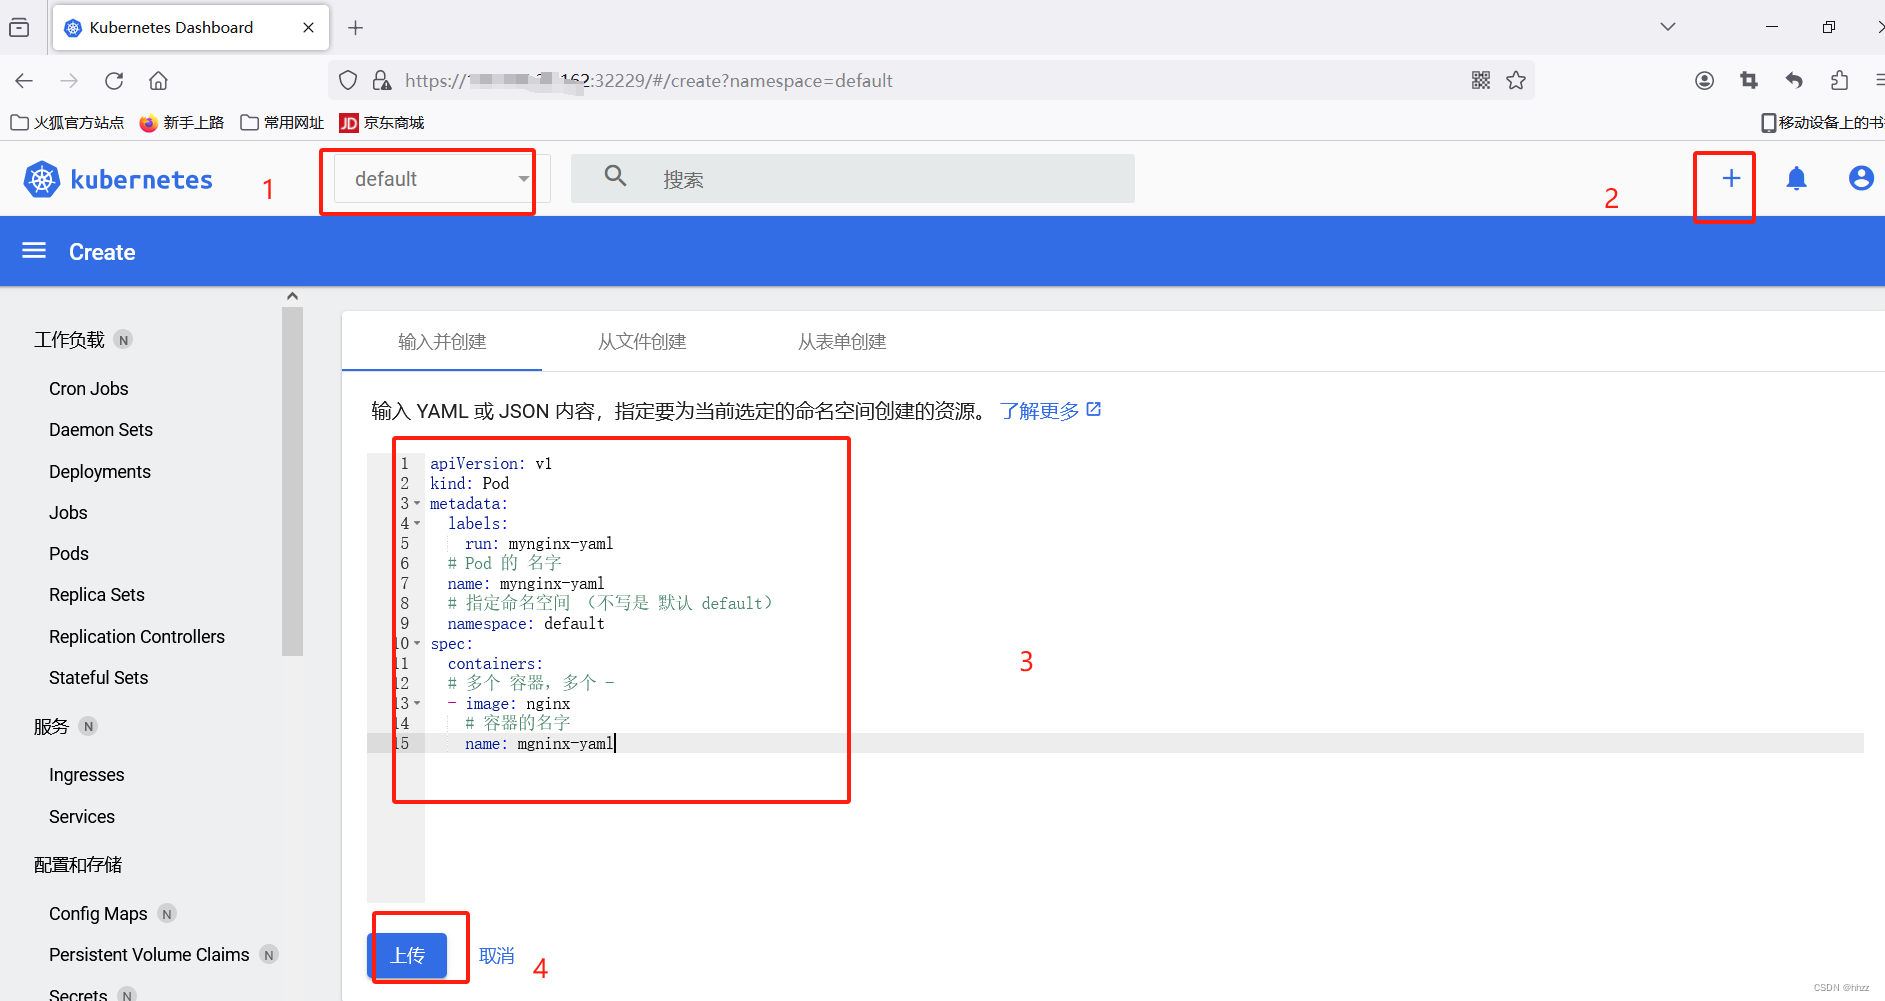Open the create new resource plus icon
This screenshot has width=1885, height=1001.
click(1731, 179)
